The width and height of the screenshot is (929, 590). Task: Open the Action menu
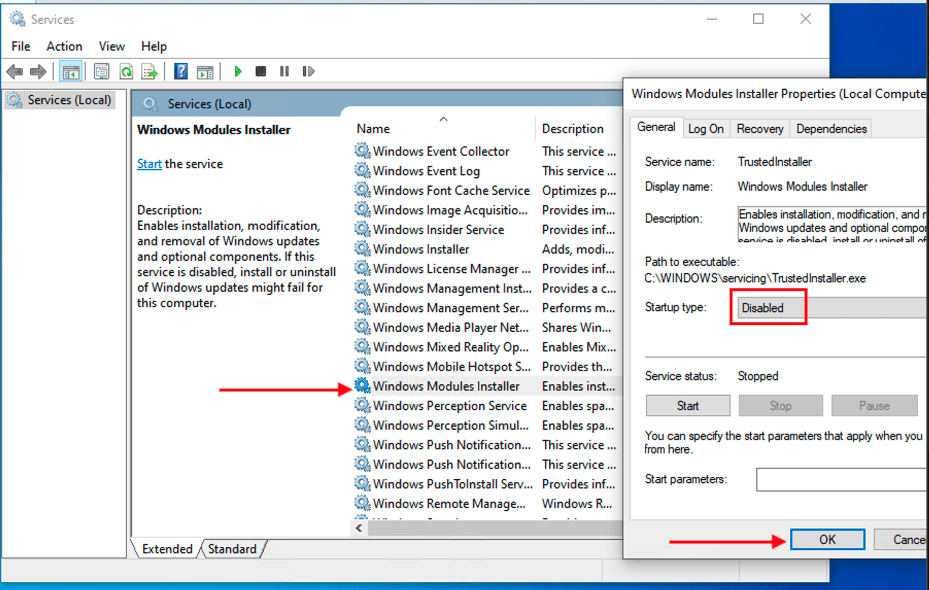click(x=64, y=46)
